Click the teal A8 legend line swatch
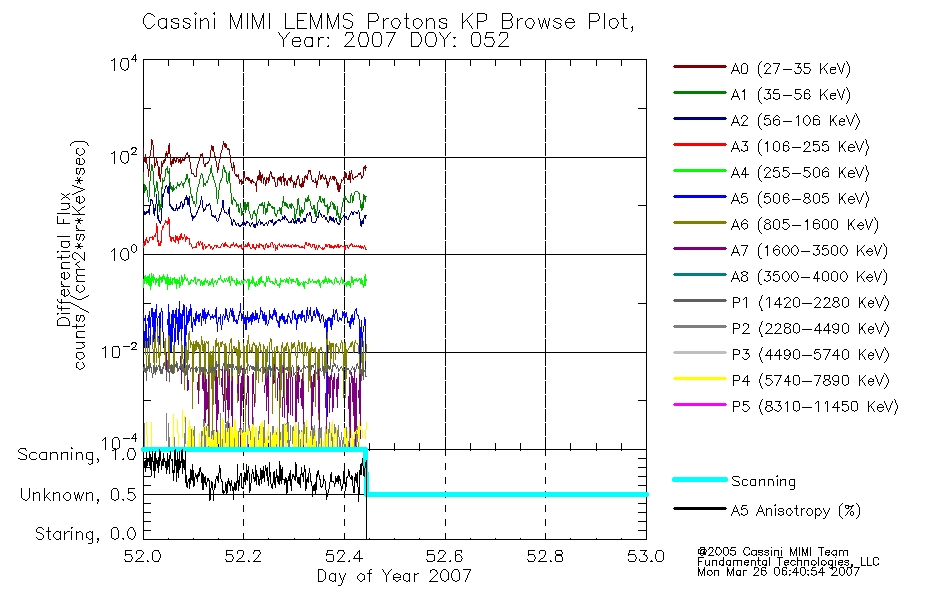 pyautogui.click(x=699, y=275)
